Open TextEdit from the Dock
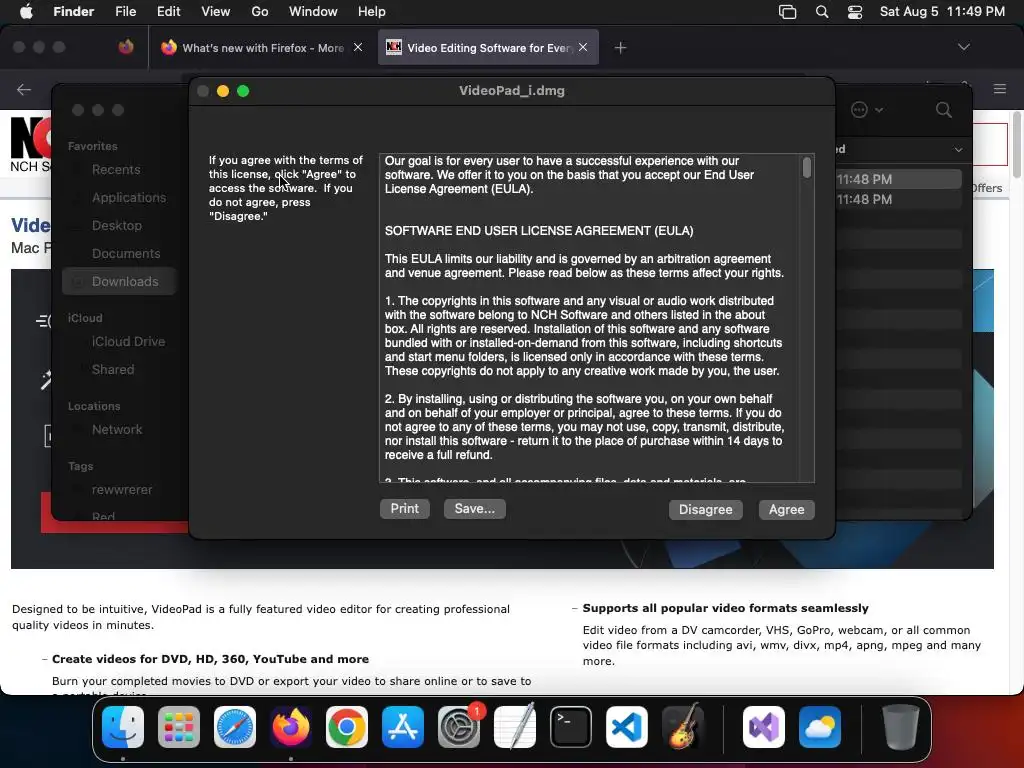 (515, 727)
